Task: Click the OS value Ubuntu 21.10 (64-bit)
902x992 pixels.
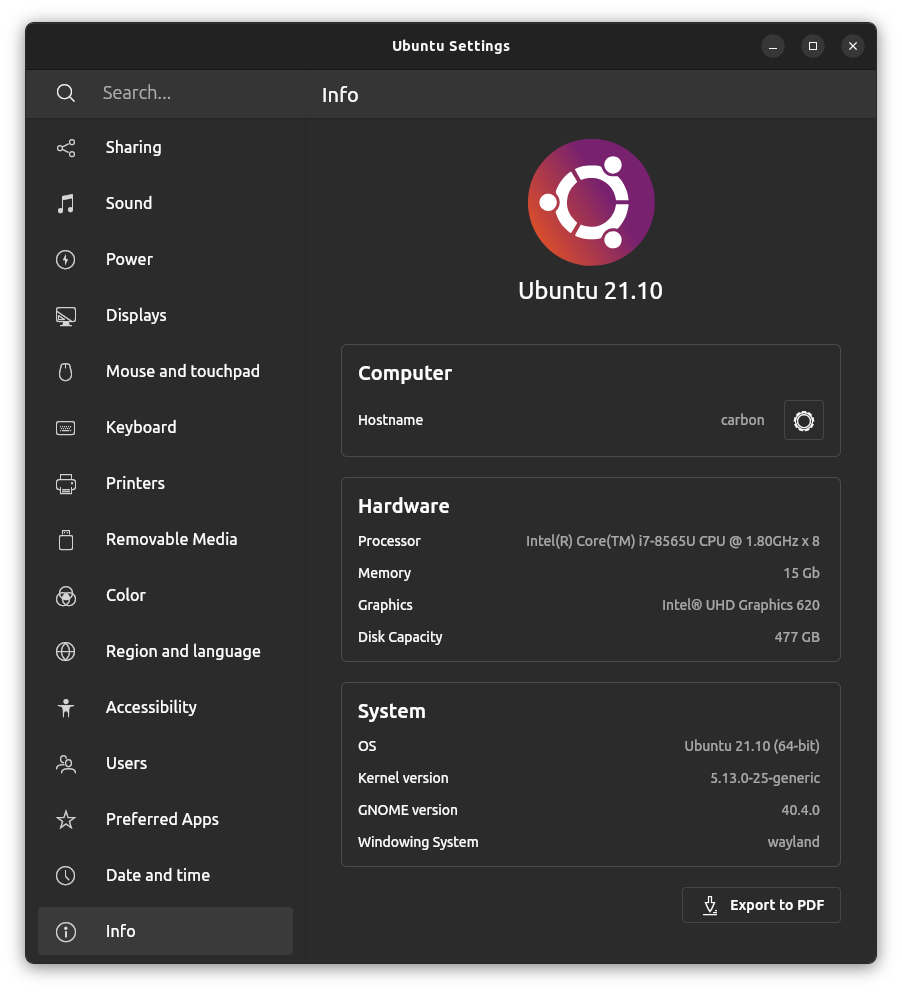Action: coord(752,747)
